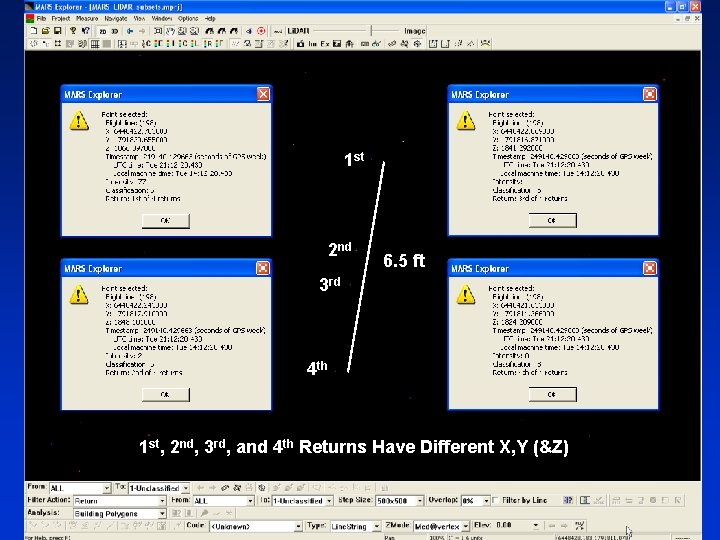Click the '300%' zoom status entry
The width and height of the screenshot is (720, 540).
coord(437,537)
